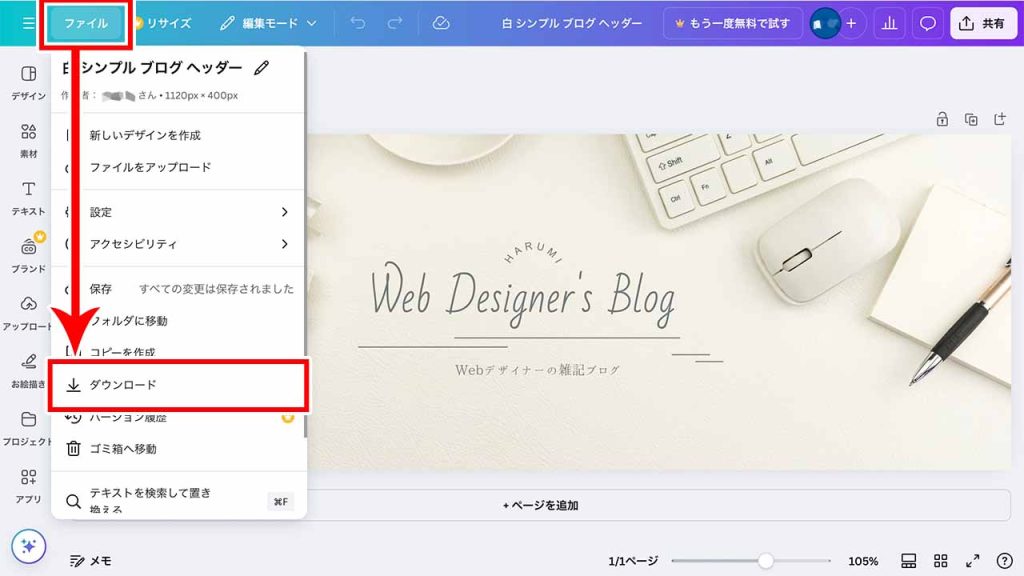Open the デザイン sidebar panel
This screenshot has width=1024, height=576.
point(28,83)
